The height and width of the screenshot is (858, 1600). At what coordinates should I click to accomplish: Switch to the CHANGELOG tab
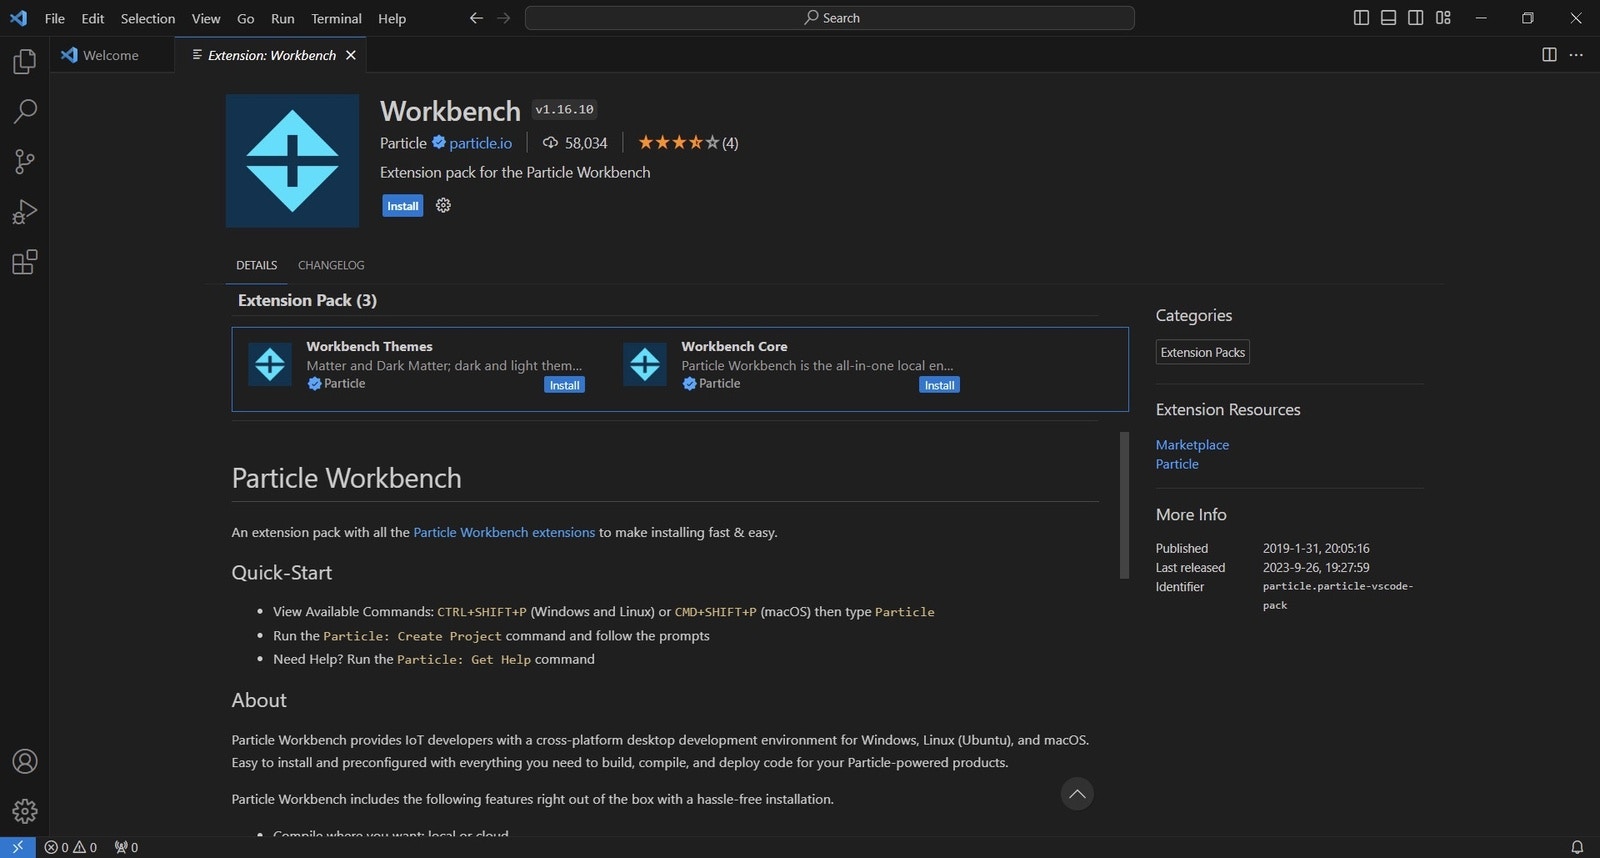pos(331,265)
